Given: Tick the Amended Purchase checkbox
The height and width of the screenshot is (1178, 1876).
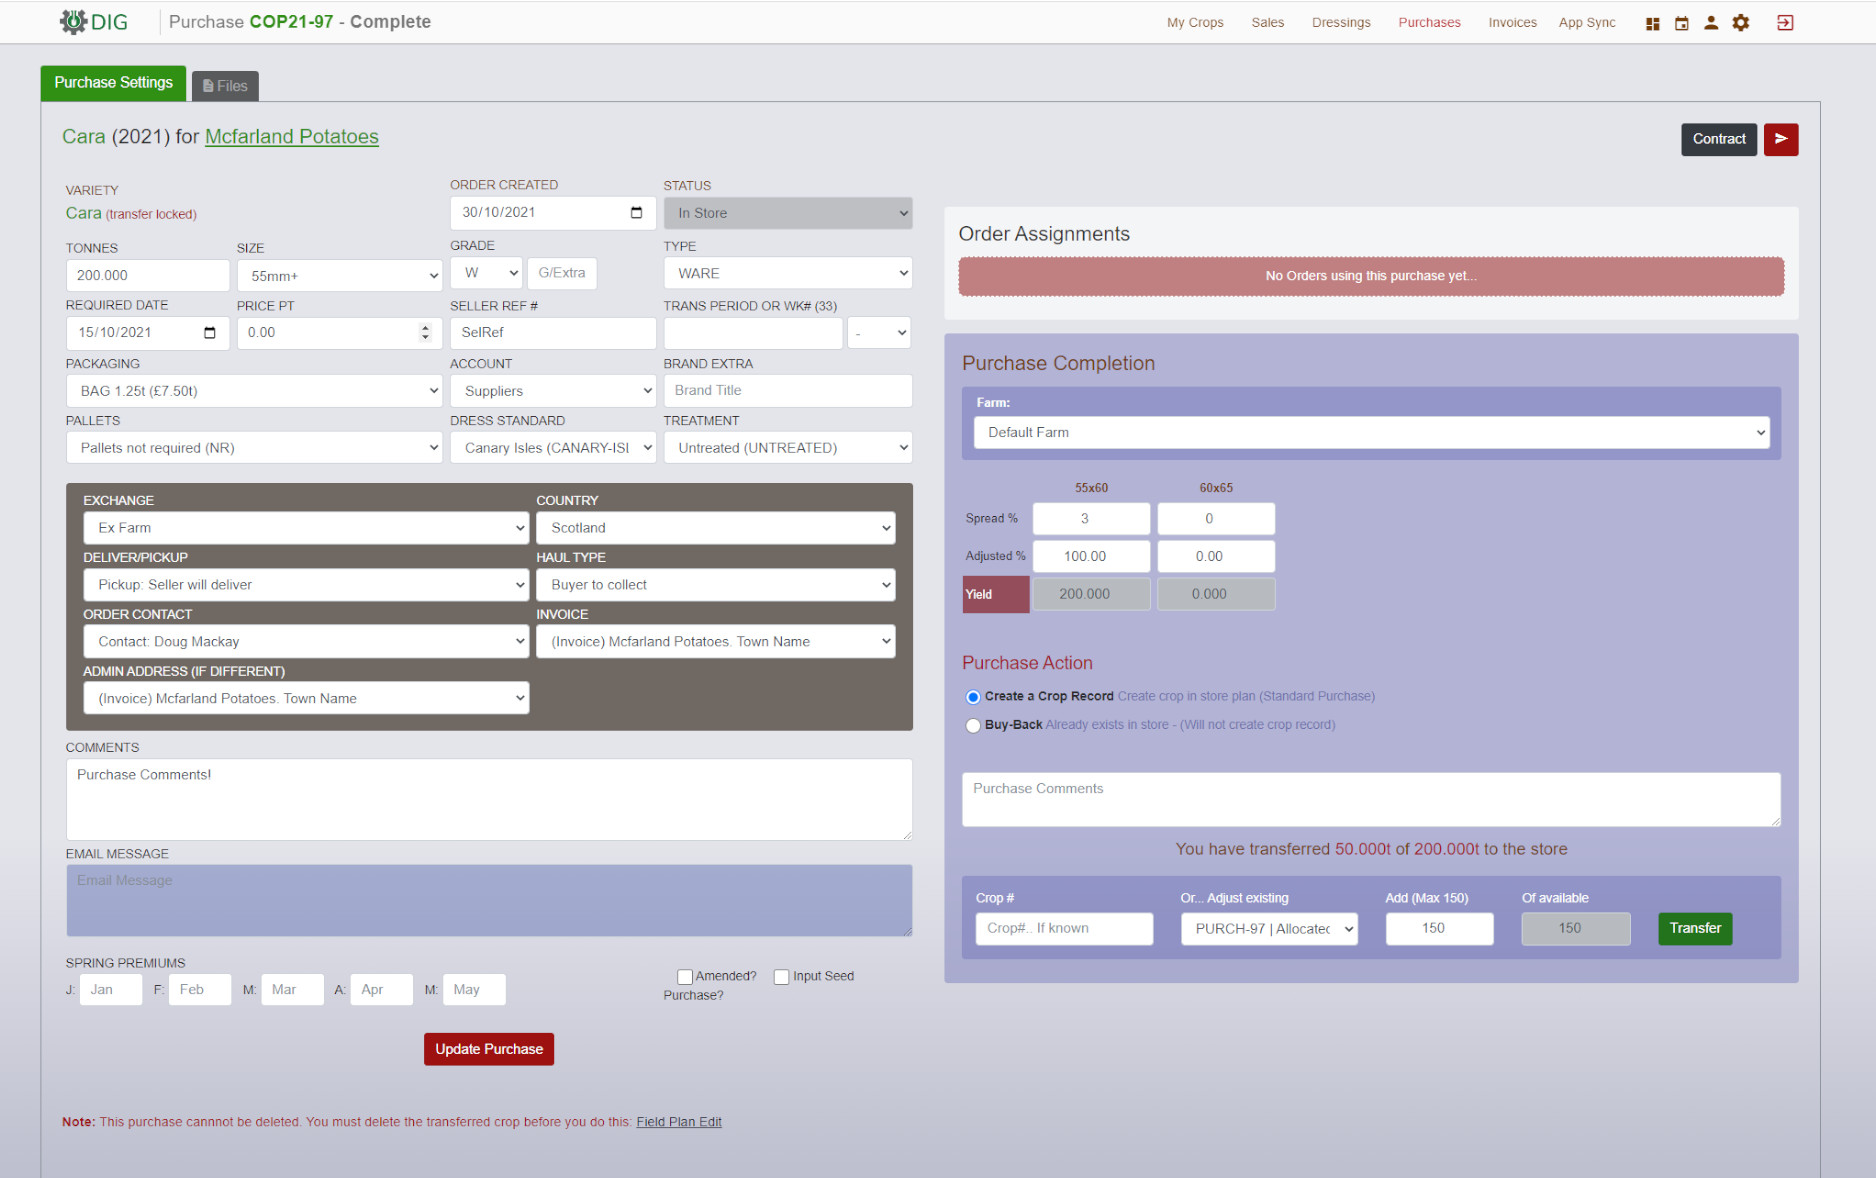Looking at the screenshot, I should click(685, 977).
